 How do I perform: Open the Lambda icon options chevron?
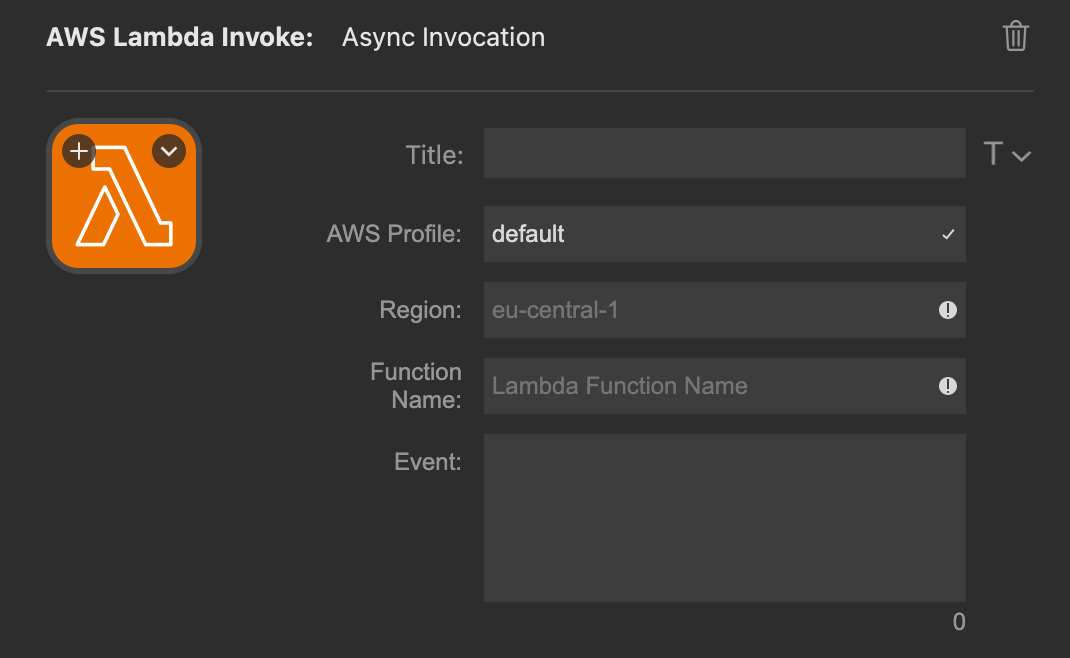(x=169, y=151)
